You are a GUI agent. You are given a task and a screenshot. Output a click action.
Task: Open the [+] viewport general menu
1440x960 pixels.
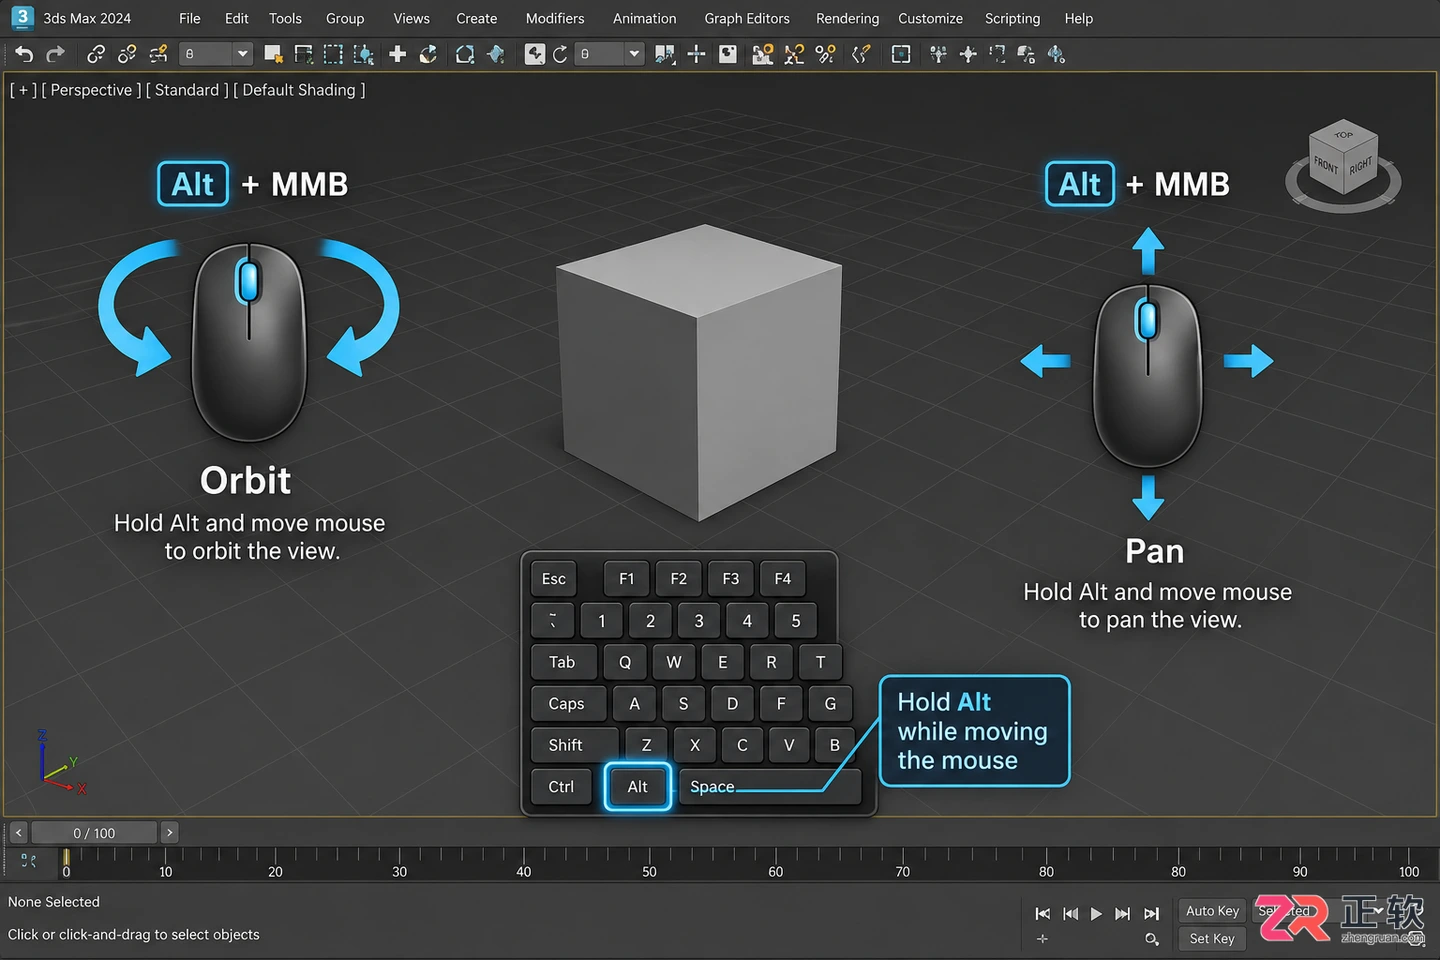point(23,90)
